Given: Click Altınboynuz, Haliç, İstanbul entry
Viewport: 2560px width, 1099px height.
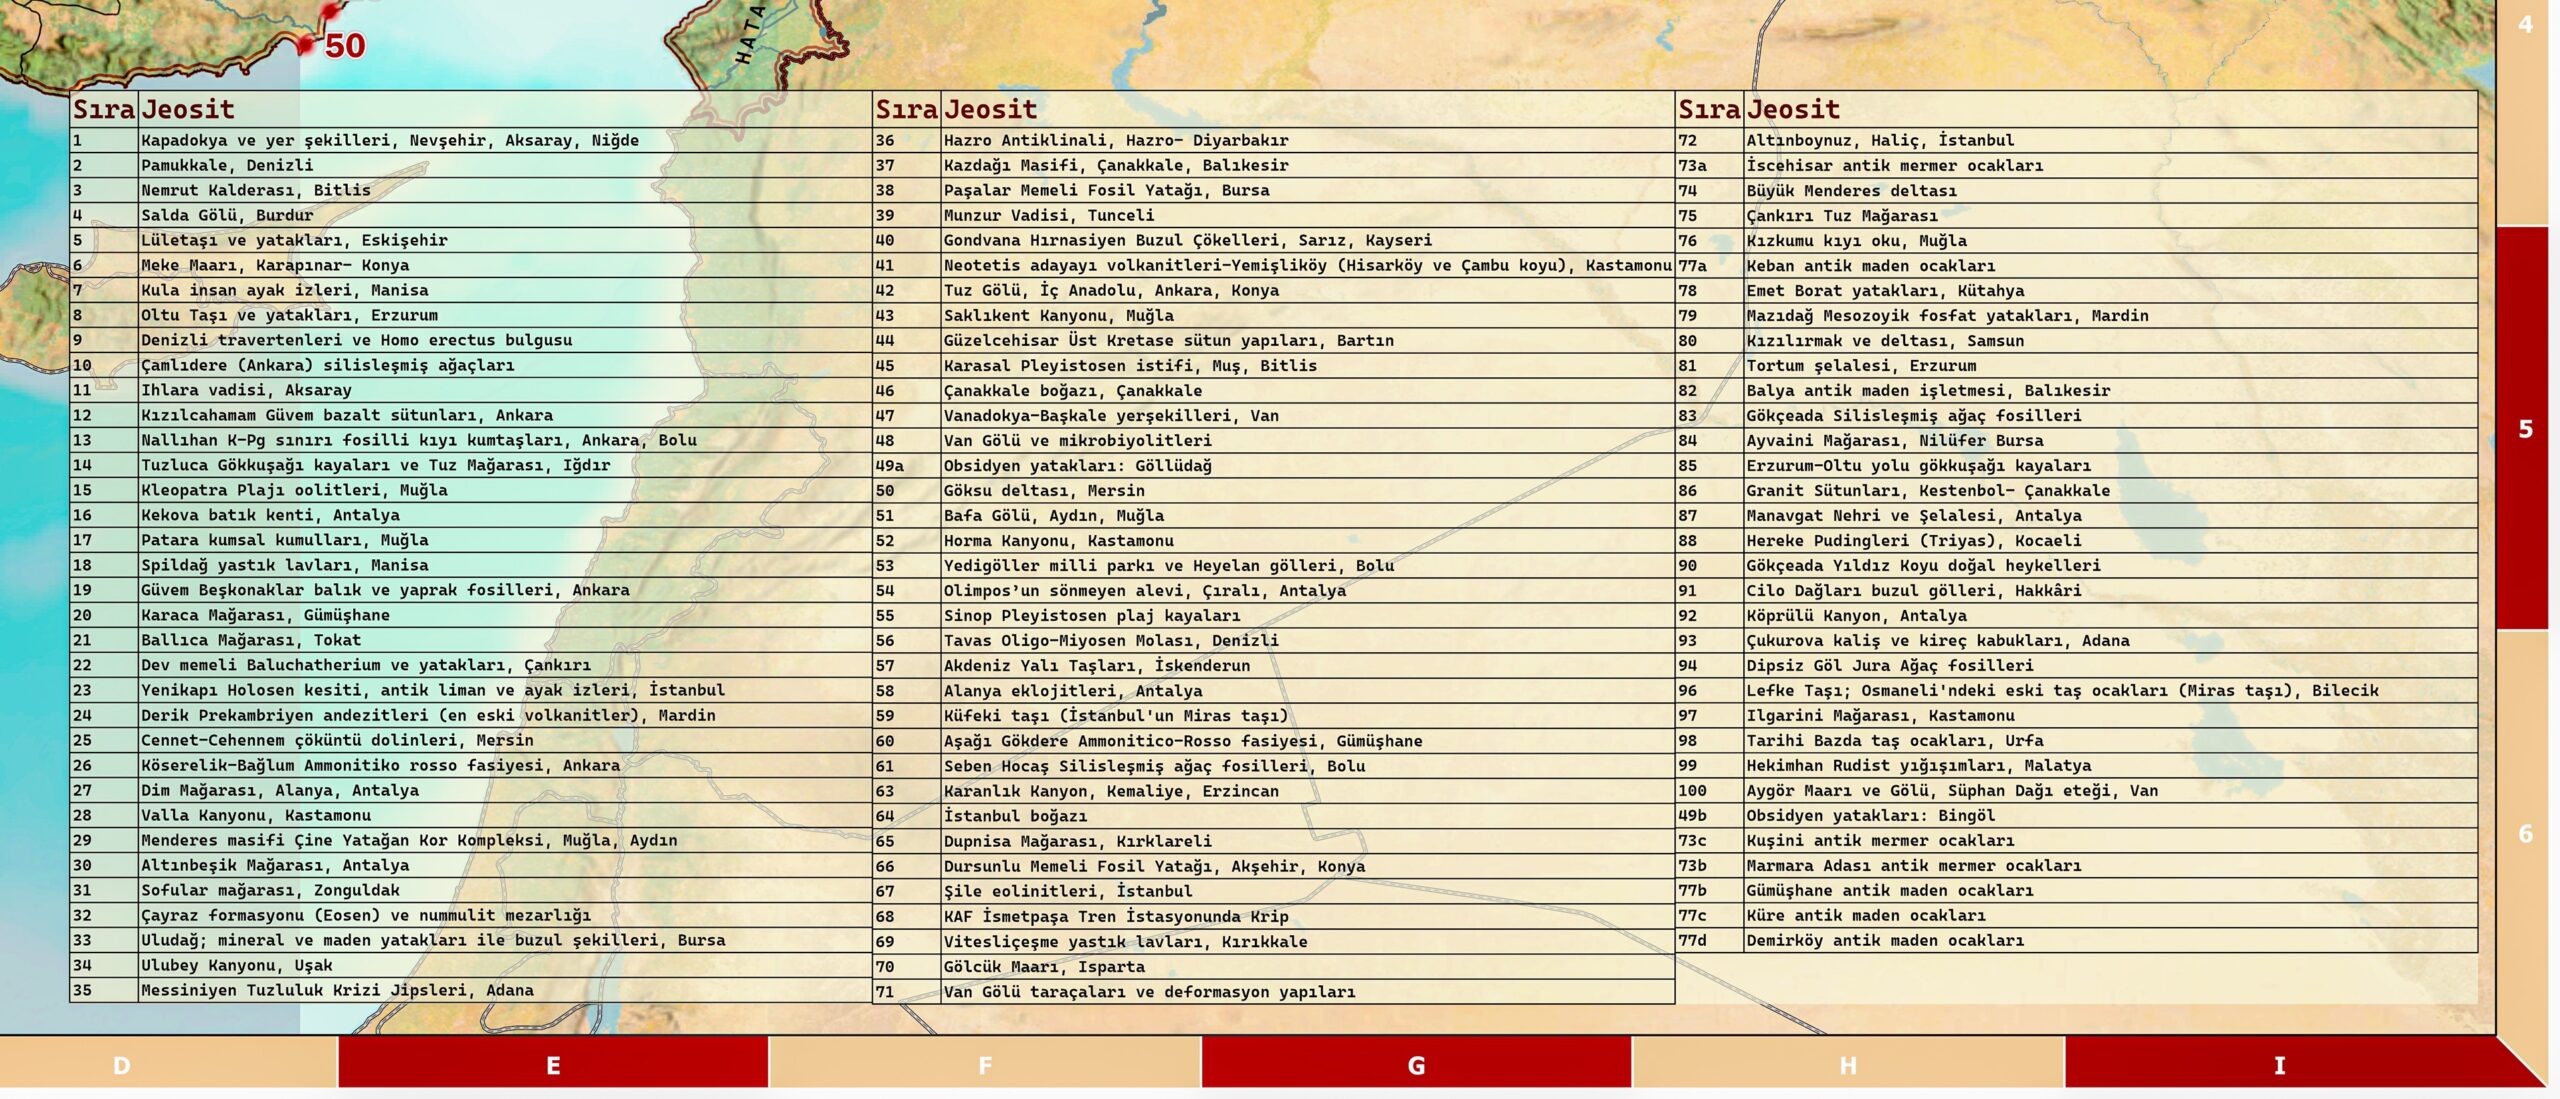Looking at the screenshot, I should click(1880, 140).
